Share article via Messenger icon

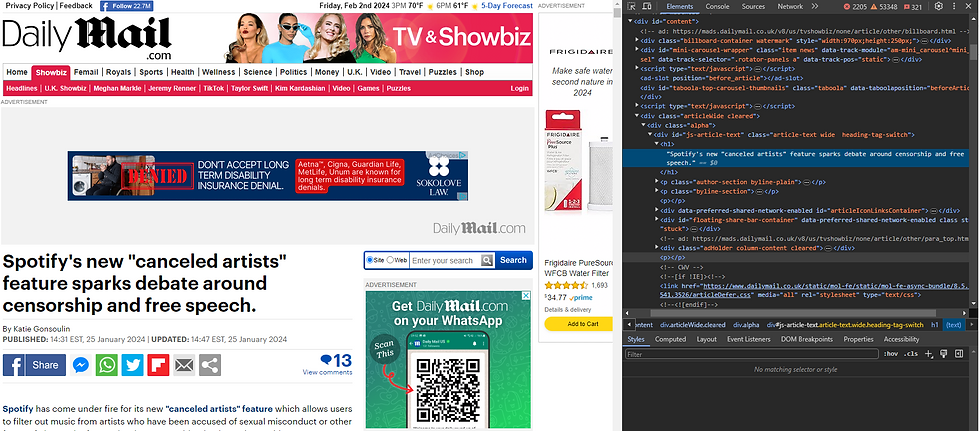click(x=81, y=365)
